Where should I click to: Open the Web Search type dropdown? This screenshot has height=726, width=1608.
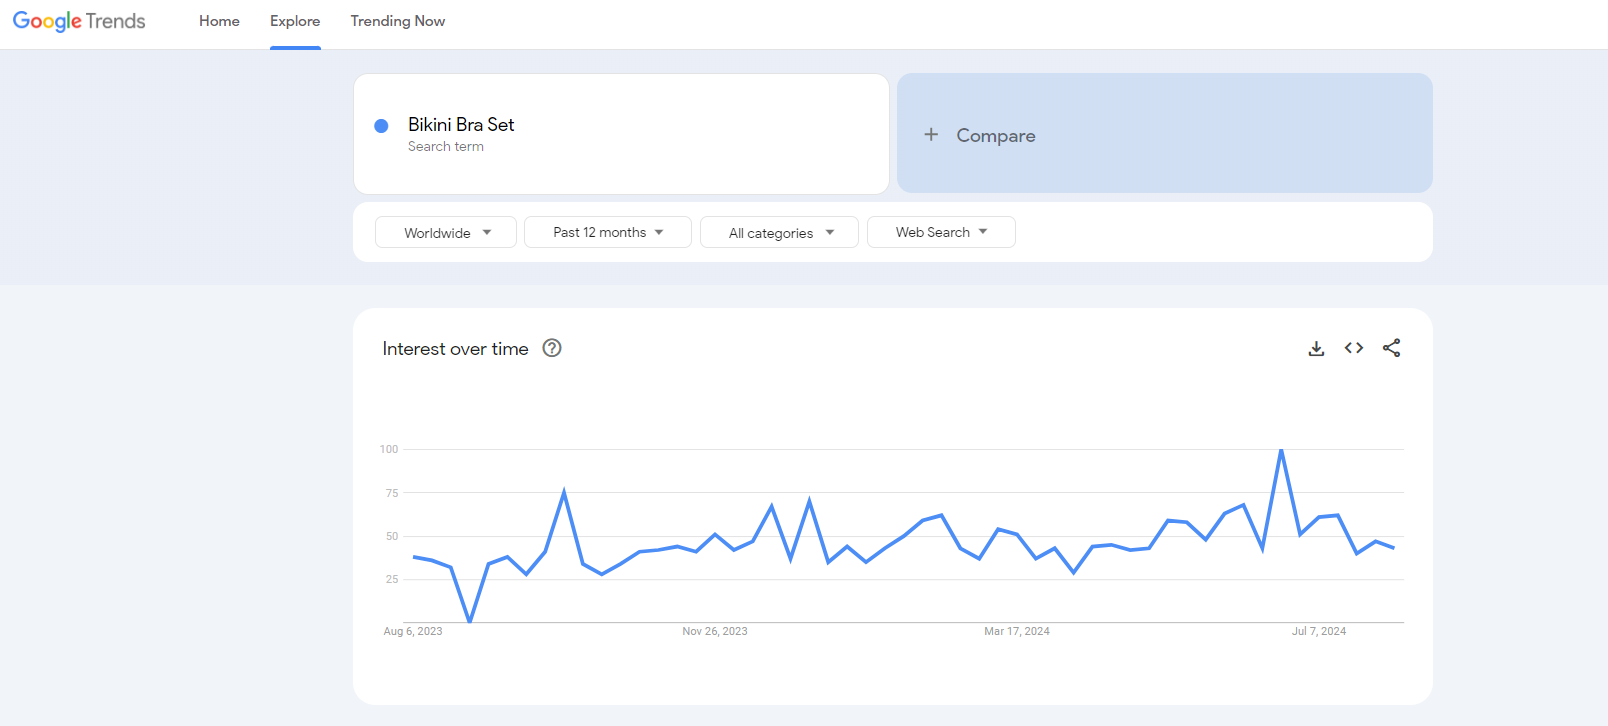[941, 232]
